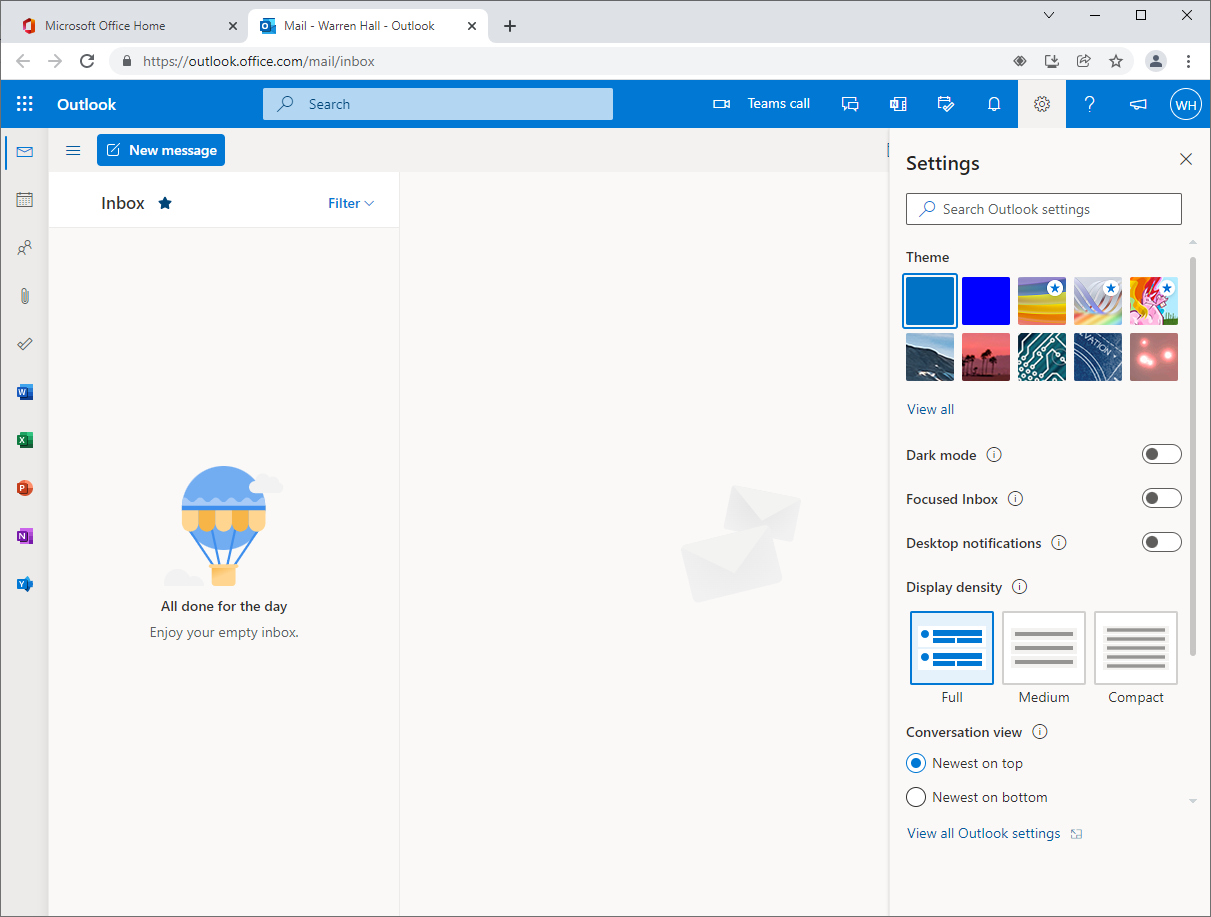1211x917 pixels.
Task: Open Help question mark icon
Action: coord(1090,104)
